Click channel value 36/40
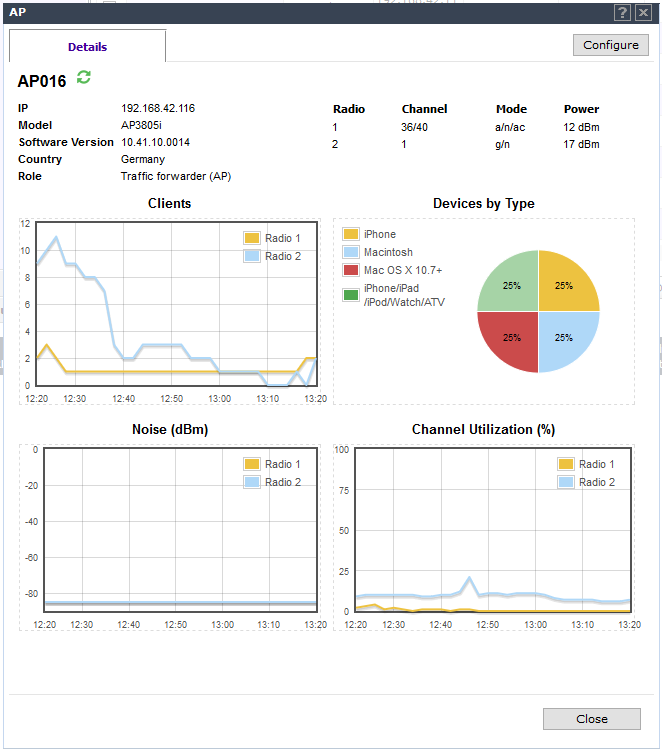 click(x=414, y=127)
